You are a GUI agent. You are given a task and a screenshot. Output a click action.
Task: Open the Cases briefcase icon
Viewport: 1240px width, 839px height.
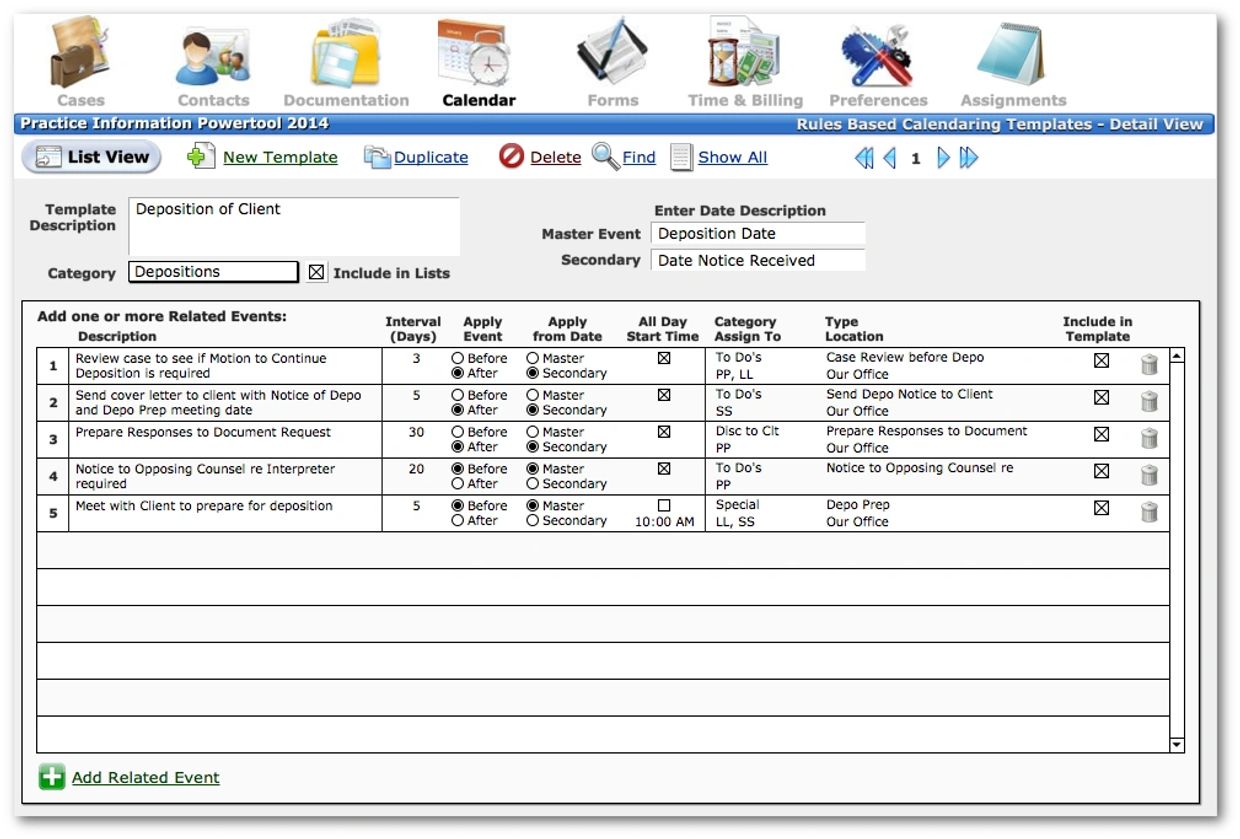[78, 55]
